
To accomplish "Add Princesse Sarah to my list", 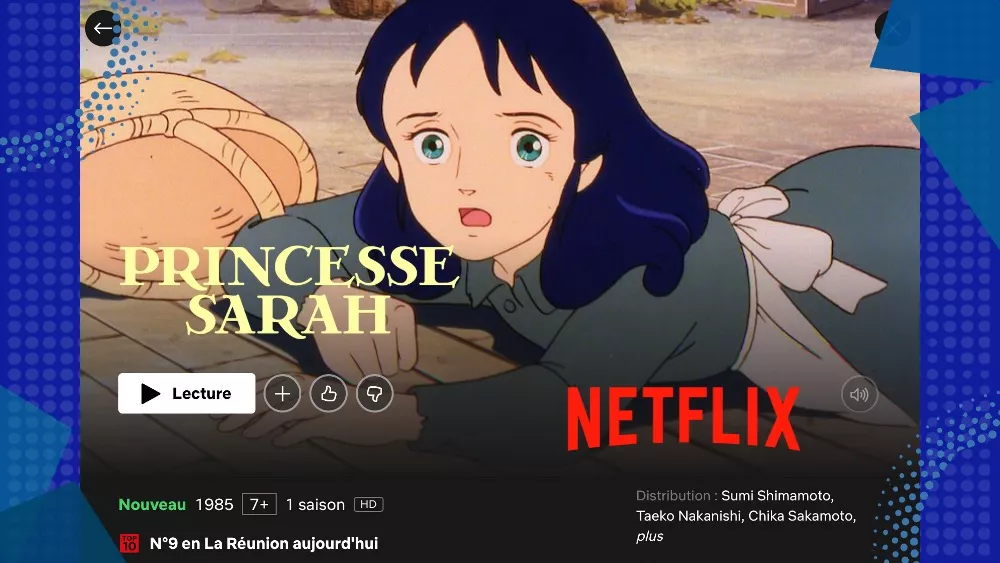I will point(283,393).
